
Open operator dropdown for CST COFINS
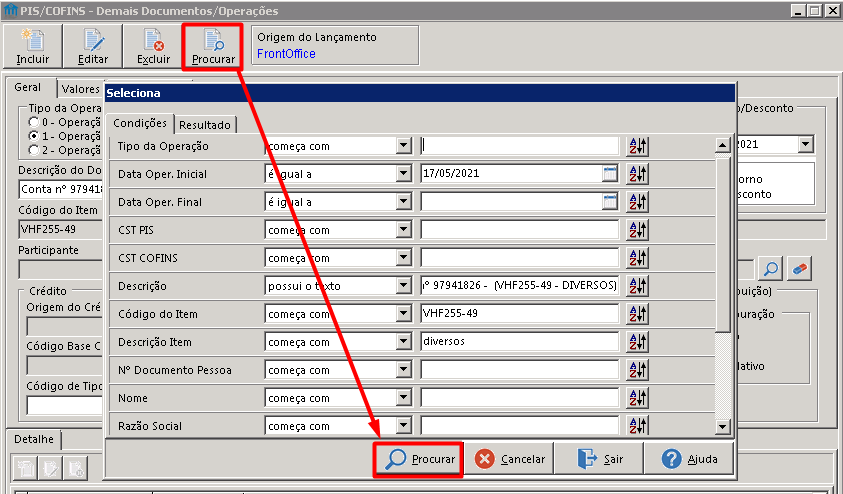point(403,257)
